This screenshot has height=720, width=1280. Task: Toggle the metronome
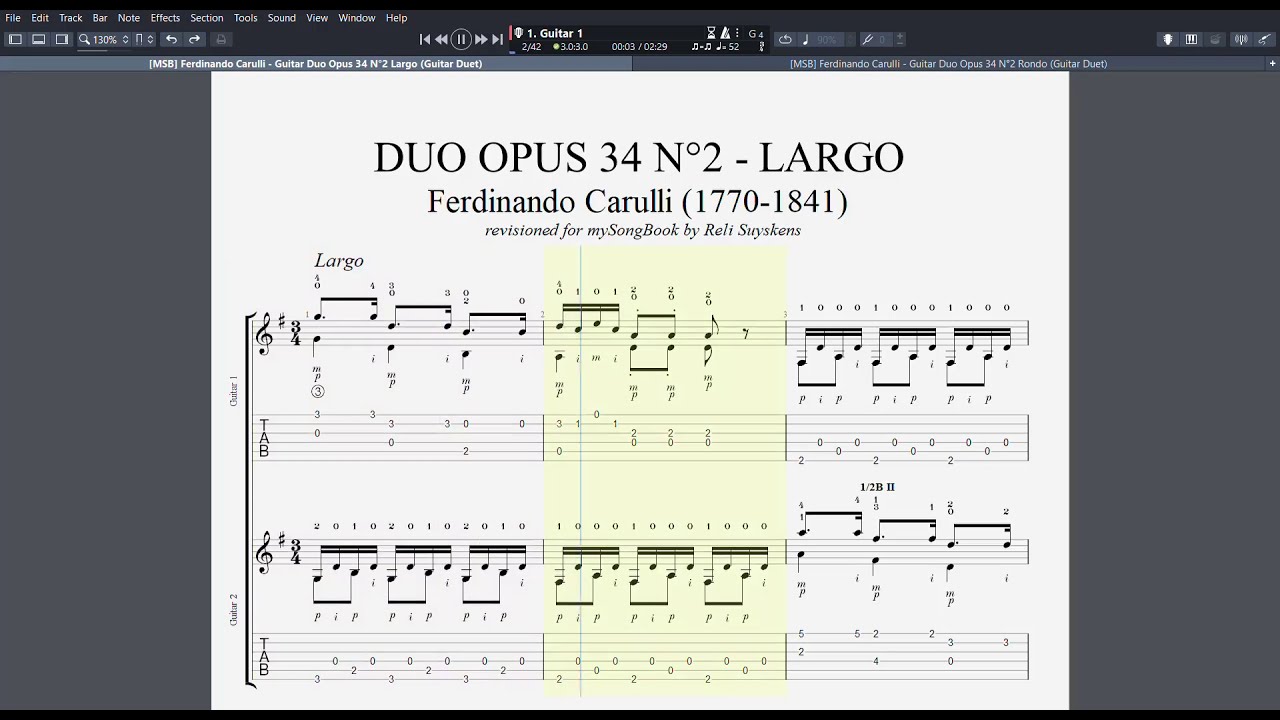coord(725,33)
